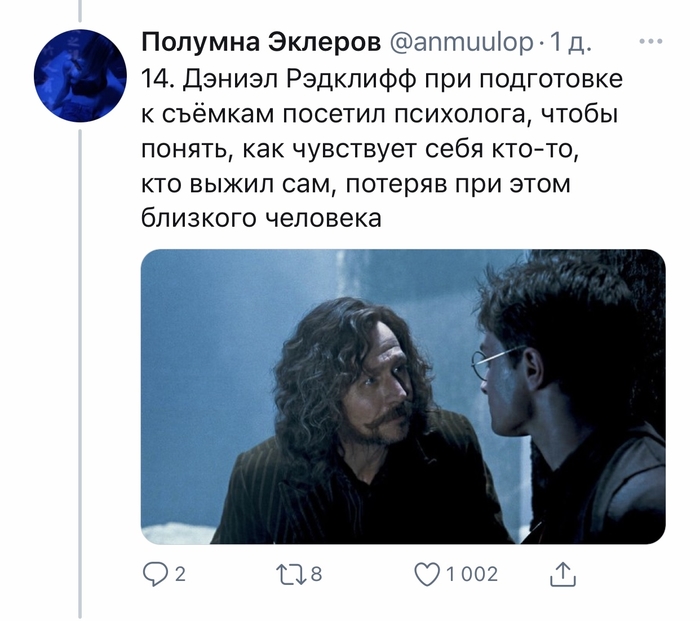Open the tweet text about Дэниэл Рэдклифф
The width and height of the screenshot is (700, 621).
[382, 149]
